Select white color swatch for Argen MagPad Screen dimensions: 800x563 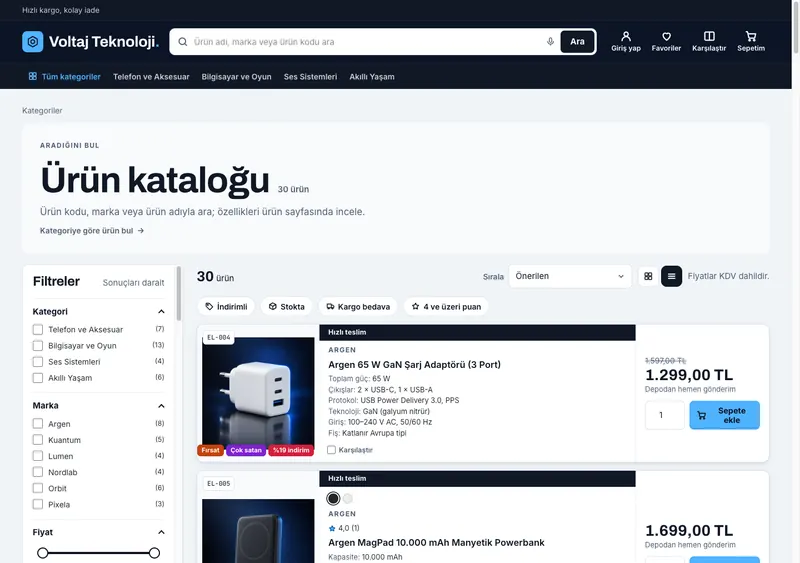point(348,498)
